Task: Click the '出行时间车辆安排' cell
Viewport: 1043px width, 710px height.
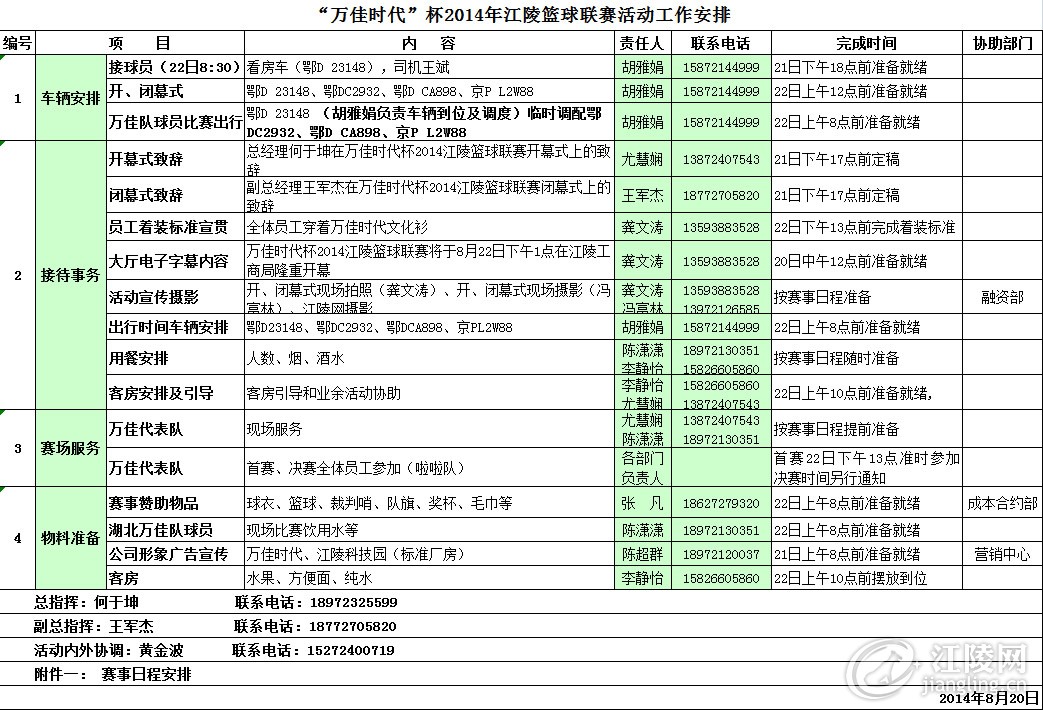Action: tap(175, 327)
